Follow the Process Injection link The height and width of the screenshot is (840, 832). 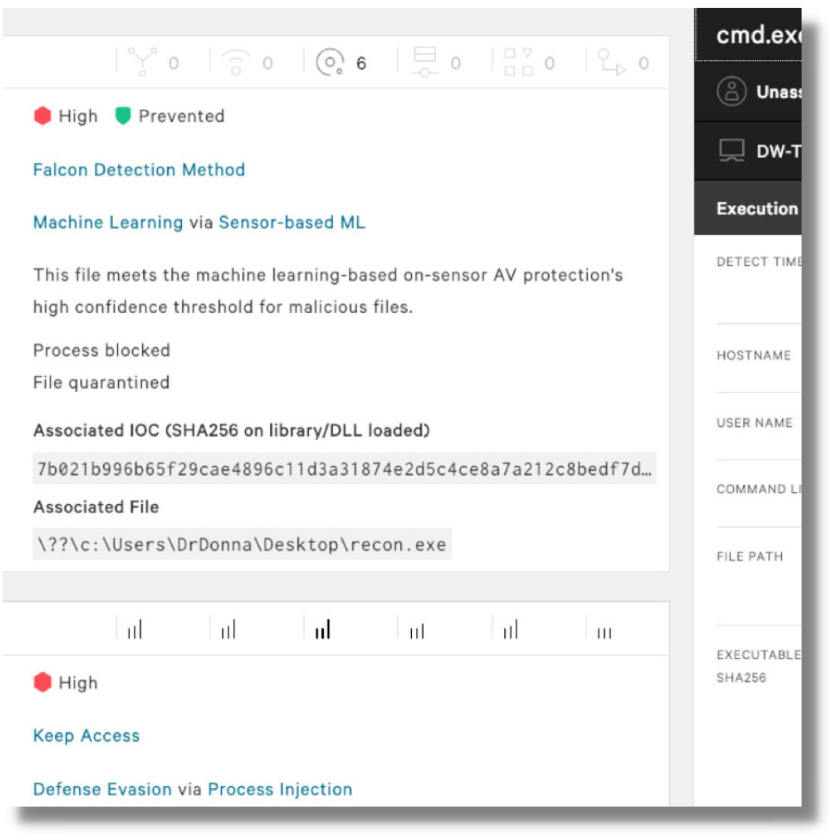[280, 789]
